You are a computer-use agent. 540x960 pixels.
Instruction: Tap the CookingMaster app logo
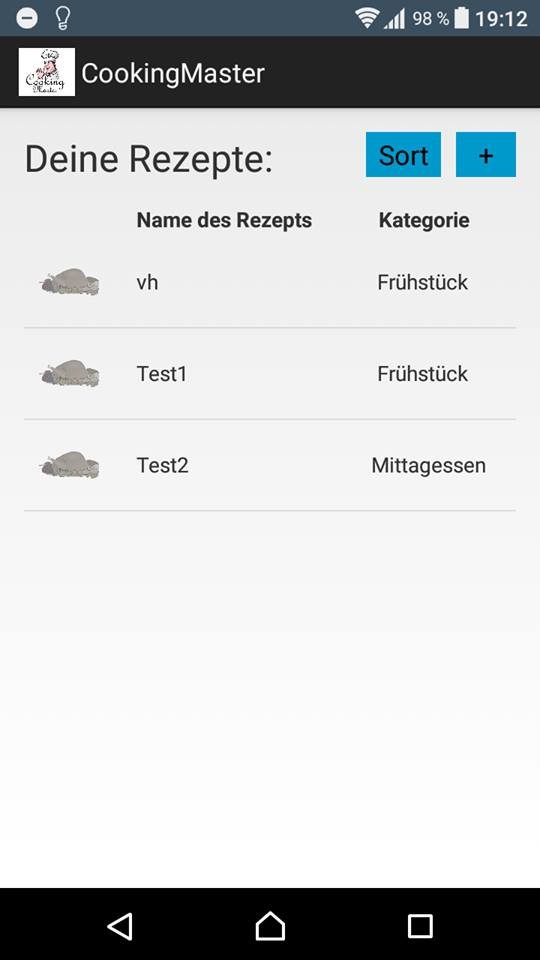point(47,72)
